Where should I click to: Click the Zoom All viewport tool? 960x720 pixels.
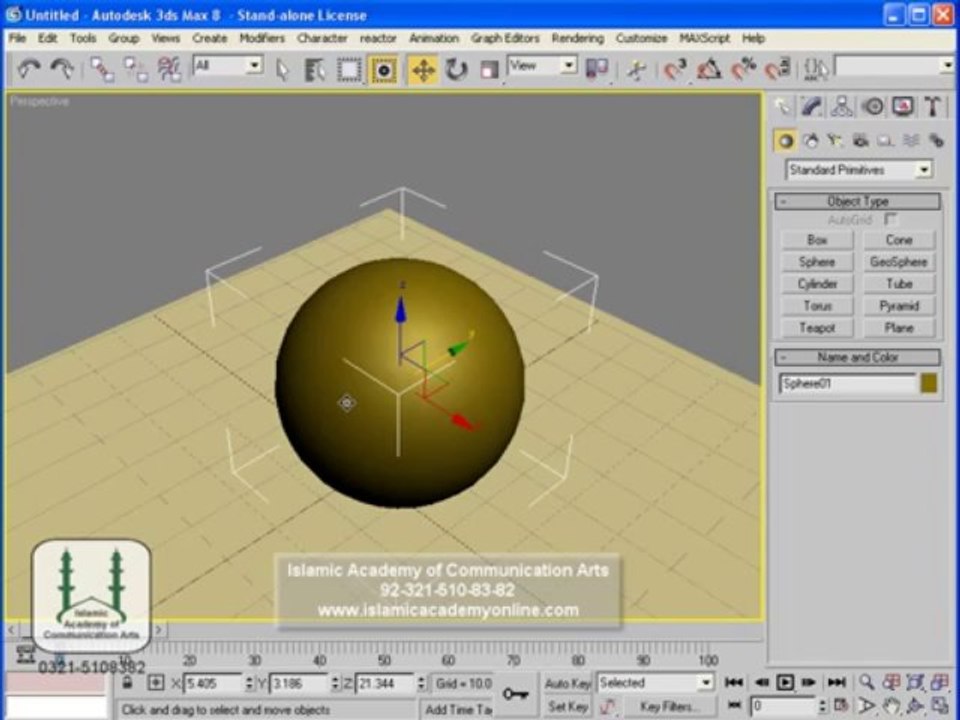(x=891, y=682)
